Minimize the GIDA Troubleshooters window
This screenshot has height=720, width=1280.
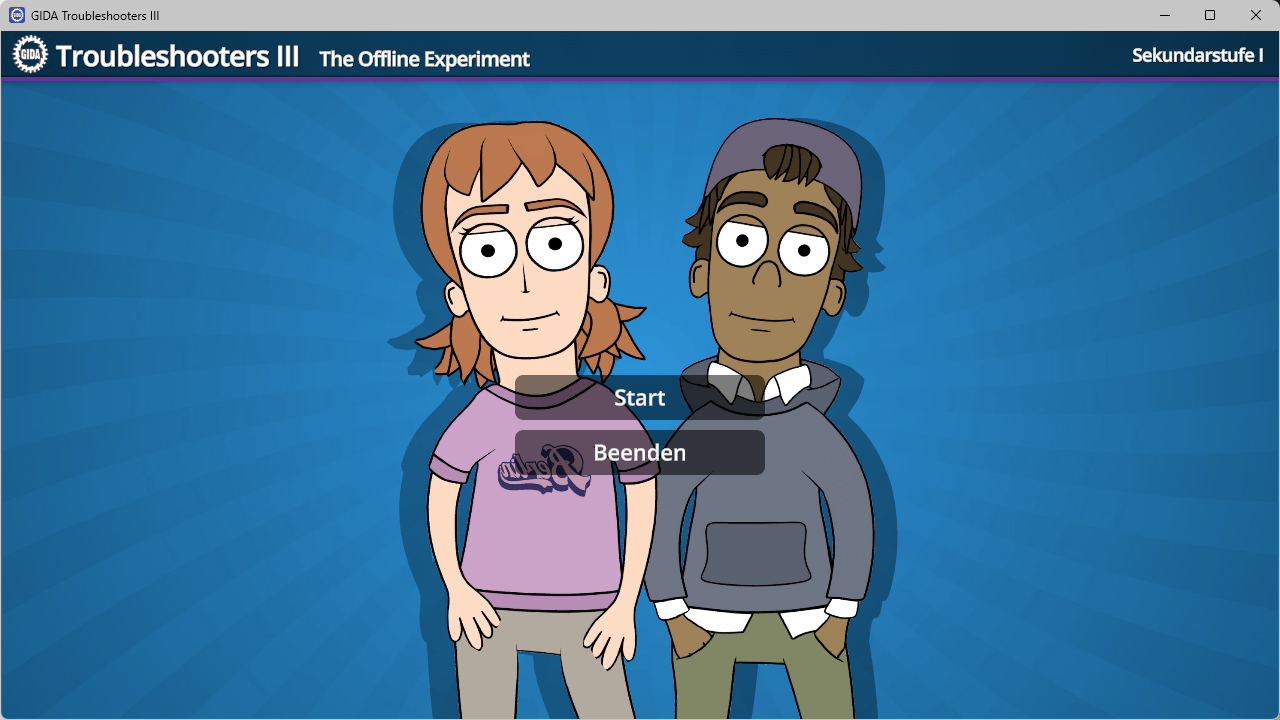1165,15
